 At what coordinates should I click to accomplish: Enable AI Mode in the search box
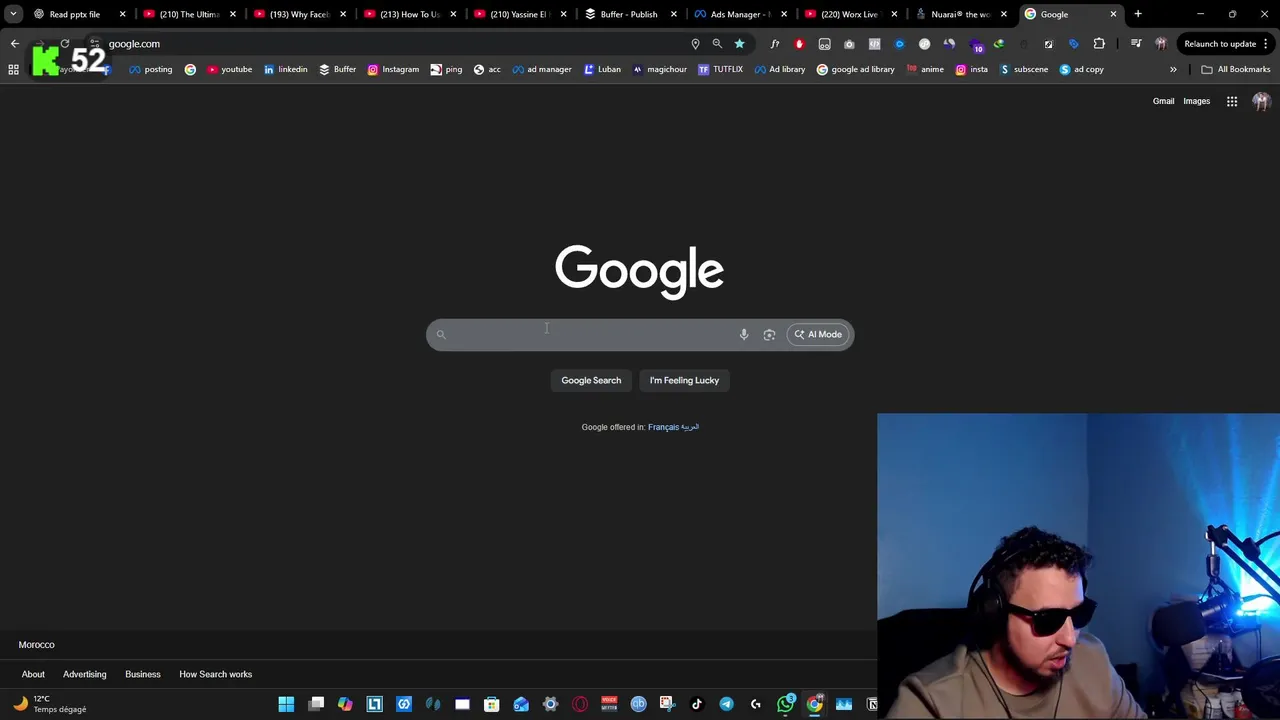pos(818,334)
